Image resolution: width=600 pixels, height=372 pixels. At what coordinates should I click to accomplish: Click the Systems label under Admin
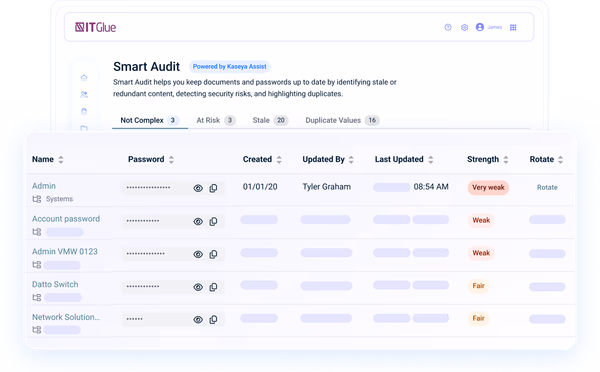[x=59, y=199]
